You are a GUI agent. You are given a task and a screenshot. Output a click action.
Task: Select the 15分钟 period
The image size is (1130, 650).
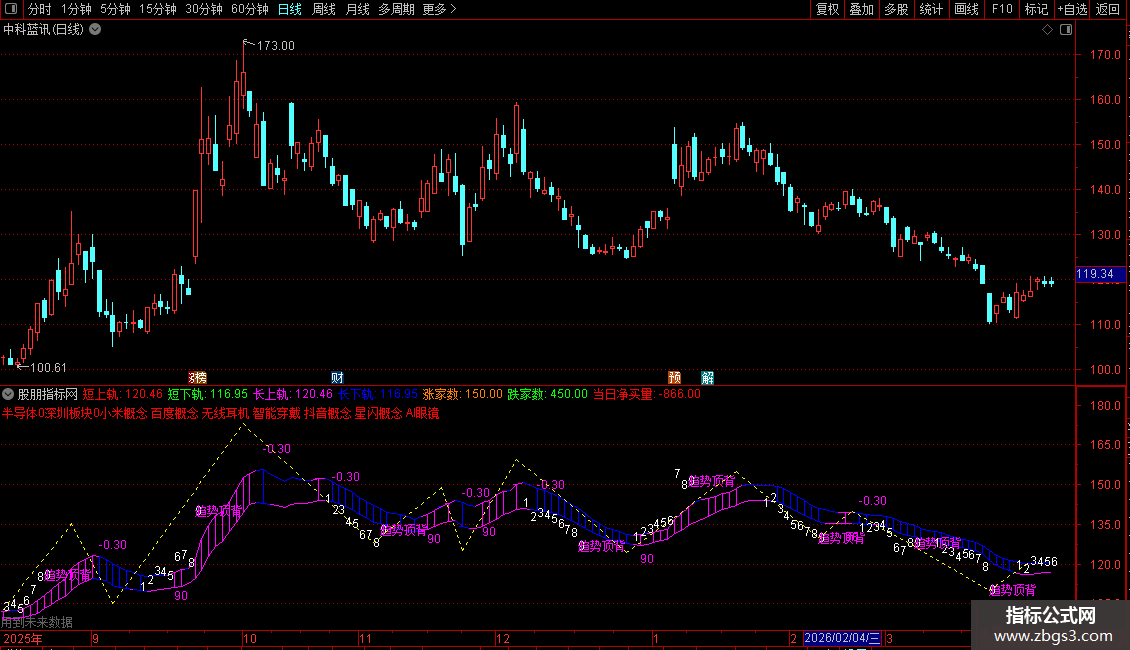157,9
